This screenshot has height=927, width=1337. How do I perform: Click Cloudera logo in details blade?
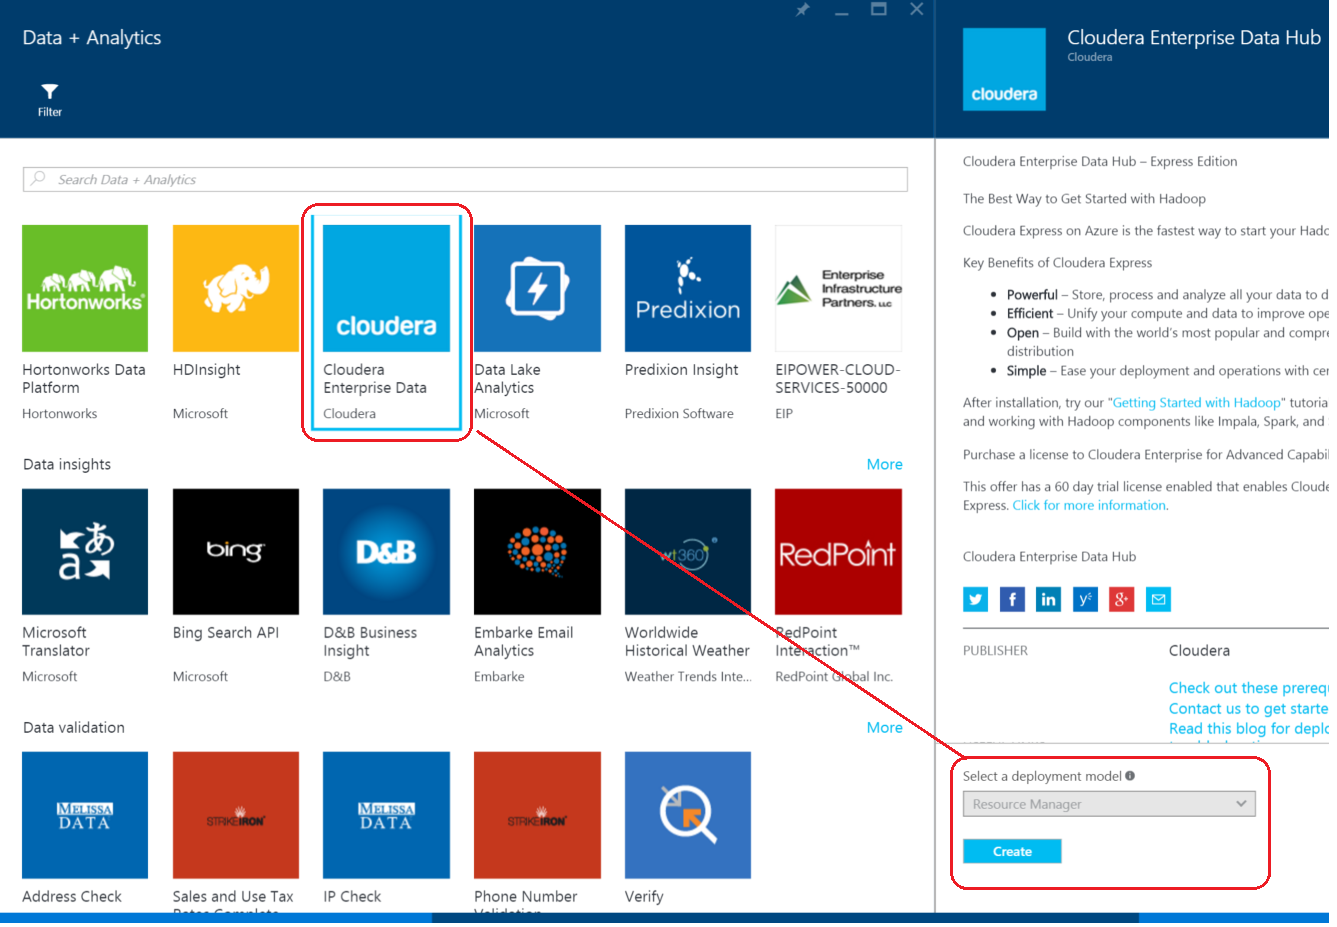tap(1004, 69)
